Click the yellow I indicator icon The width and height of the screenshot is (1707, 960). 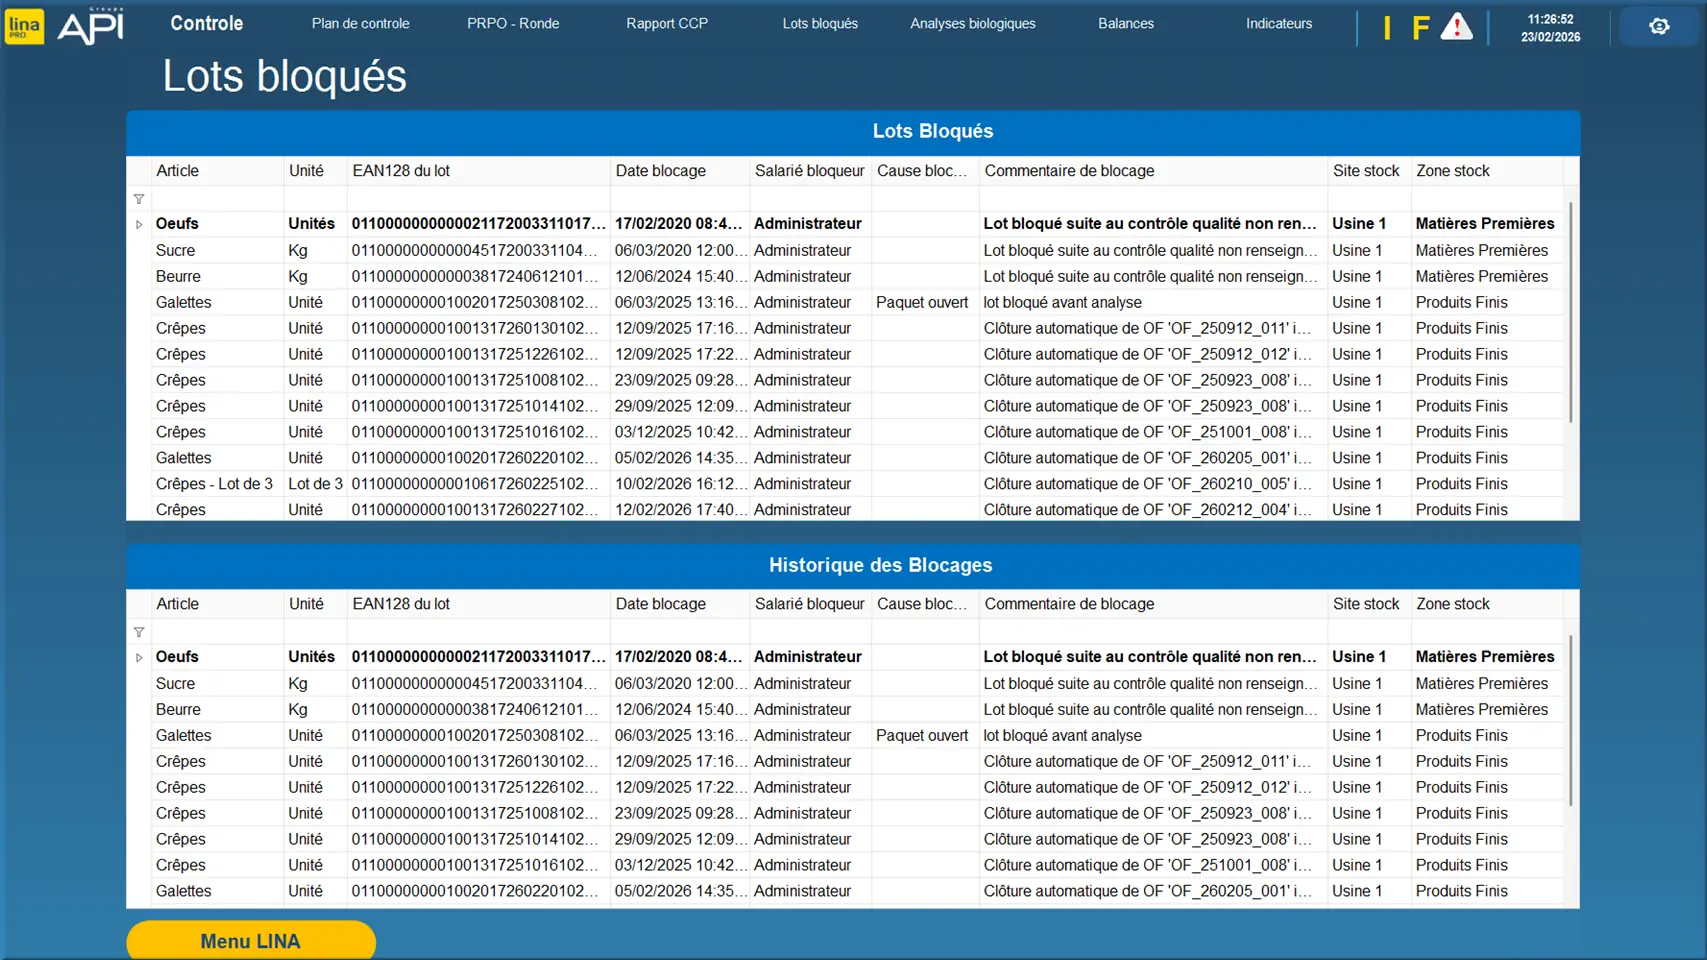[x=1386, y=28]
